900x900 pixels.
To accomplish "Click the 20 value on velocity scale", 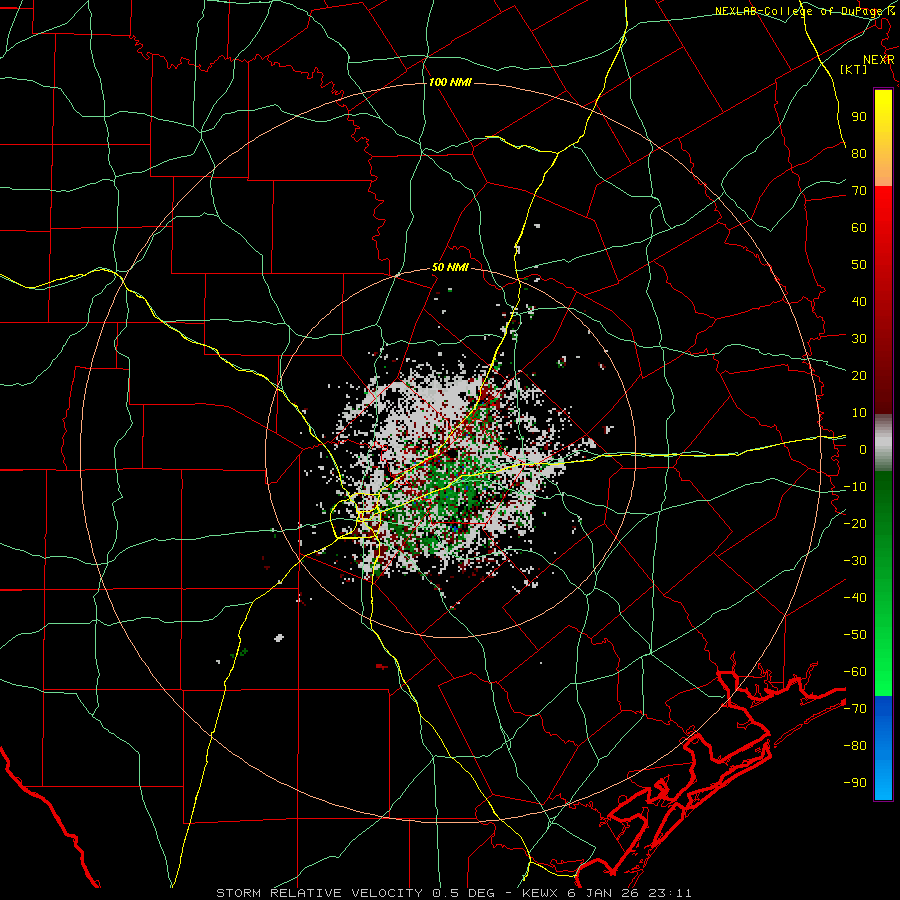I will (859, 375).
